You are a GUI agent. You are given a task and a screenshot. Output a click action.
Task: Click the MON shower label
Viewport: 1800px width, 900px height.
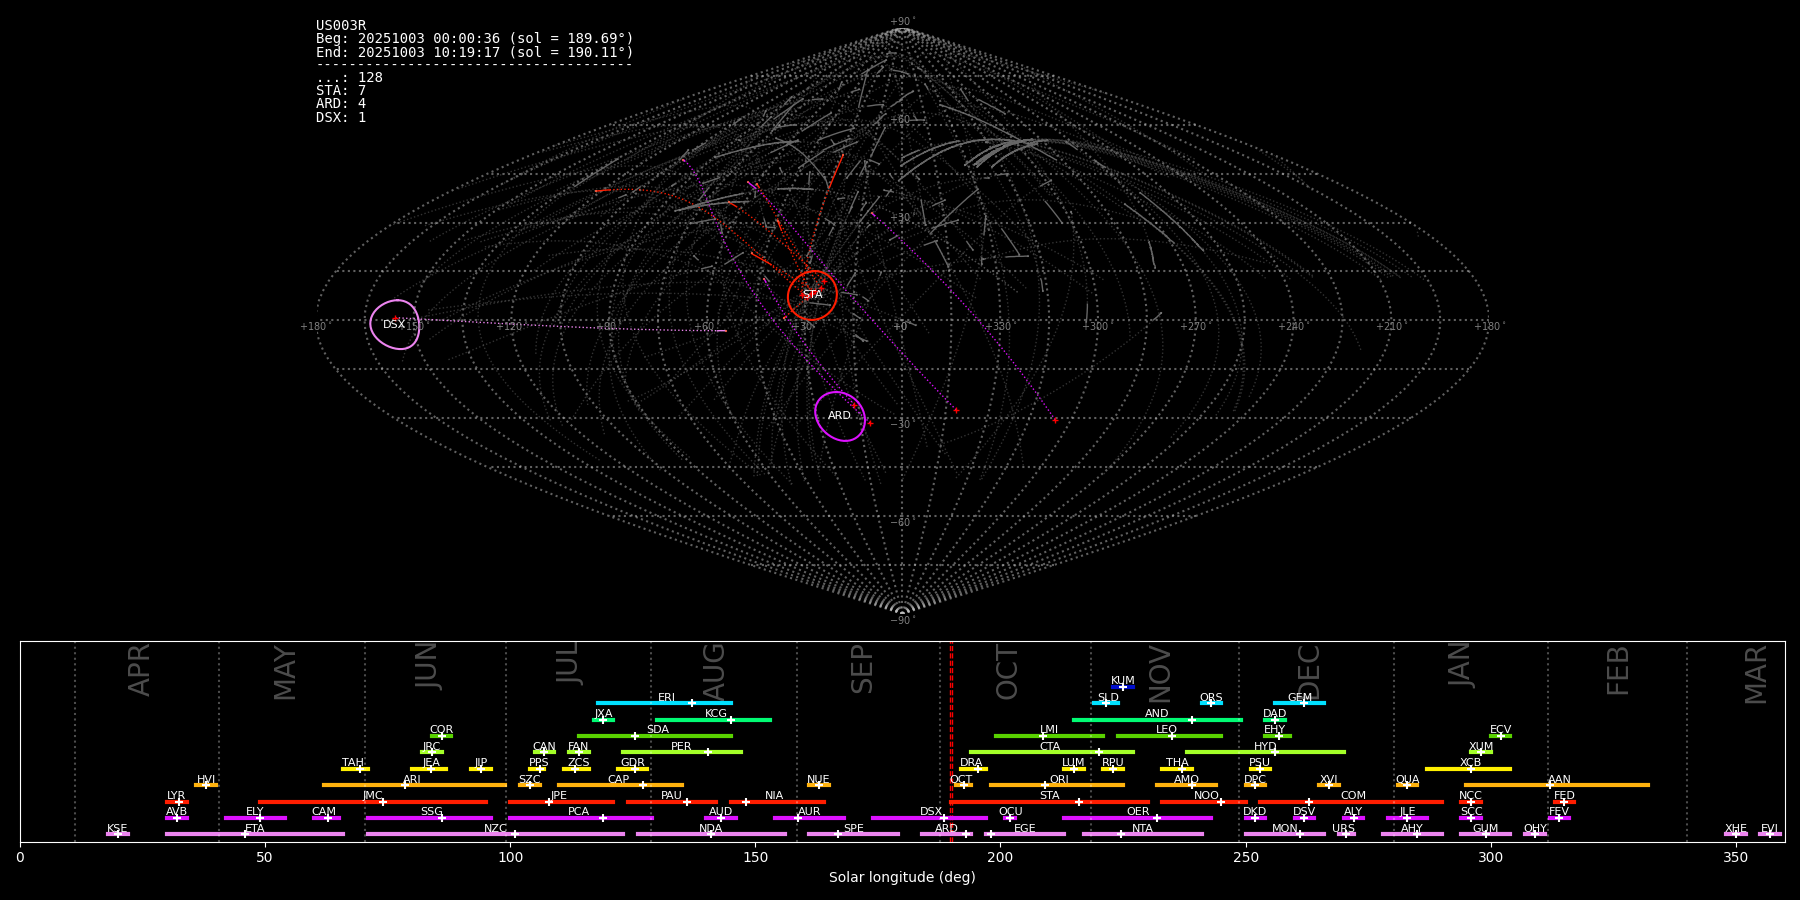click(1285, 829)
